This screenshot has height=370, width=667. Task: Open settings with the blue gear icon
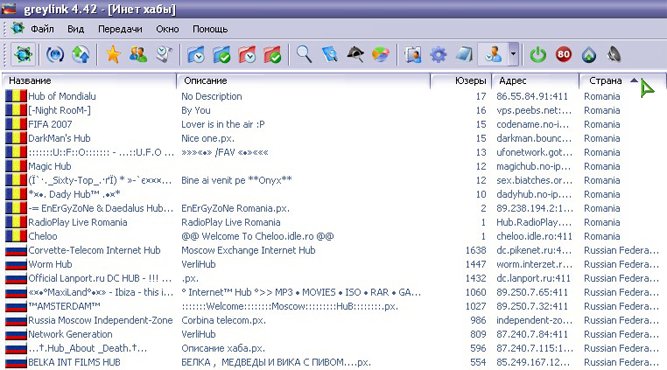(438, 55)
